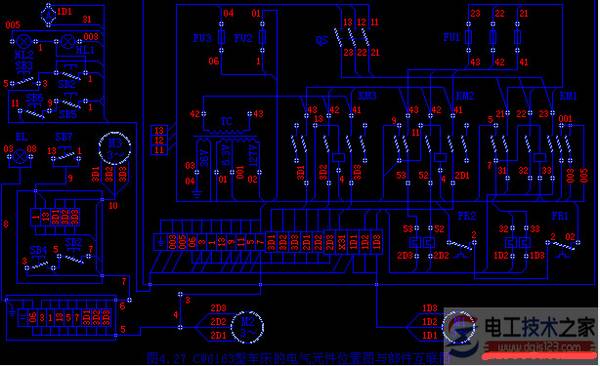Click wire number 10 below motor M3
600x366 pixels.
pyautogui.click(x=113, y=206)
